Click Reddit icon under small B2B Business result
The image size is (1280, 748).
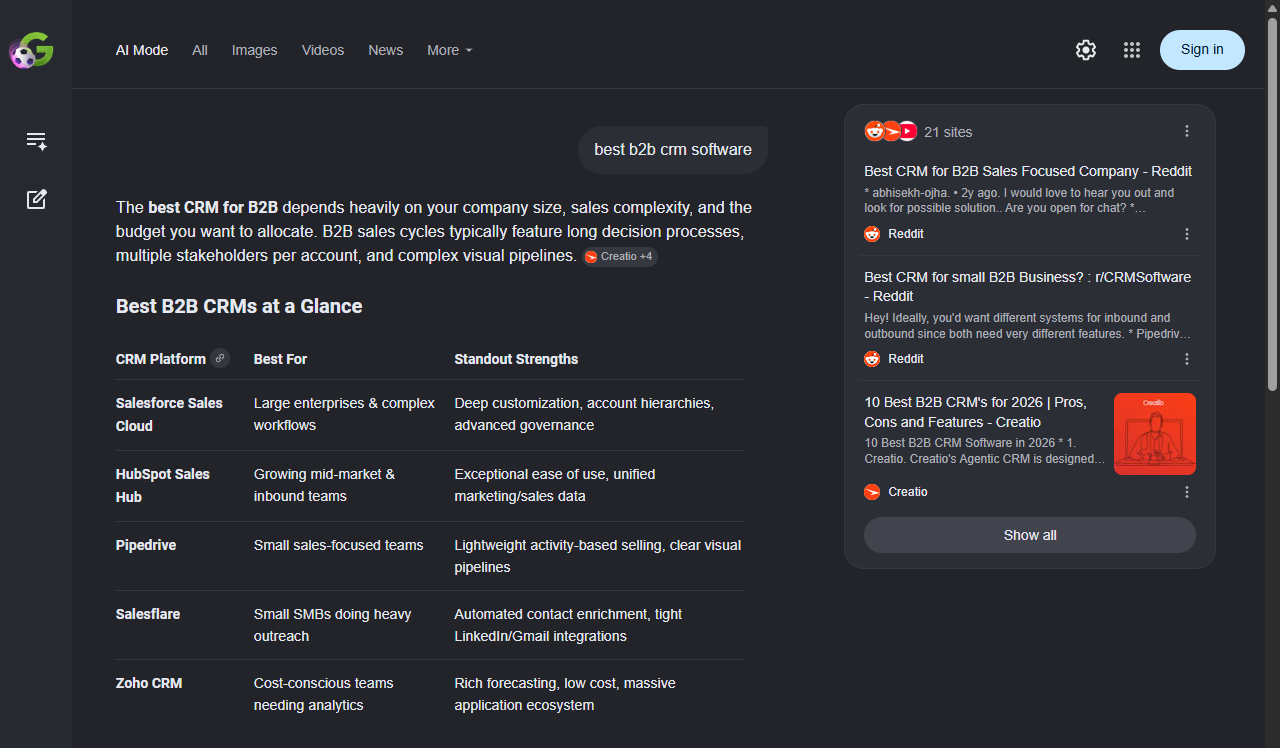point(872,359)
